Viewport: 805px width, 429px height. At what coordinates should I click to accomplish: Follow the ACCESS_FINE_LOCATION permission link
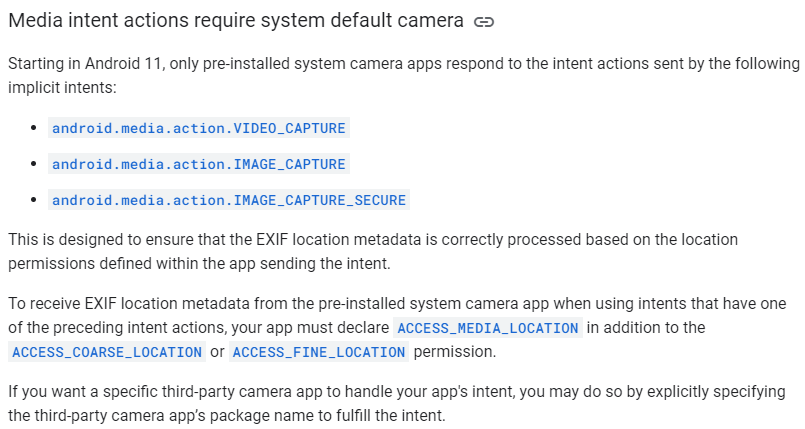(x=319, y=352)
